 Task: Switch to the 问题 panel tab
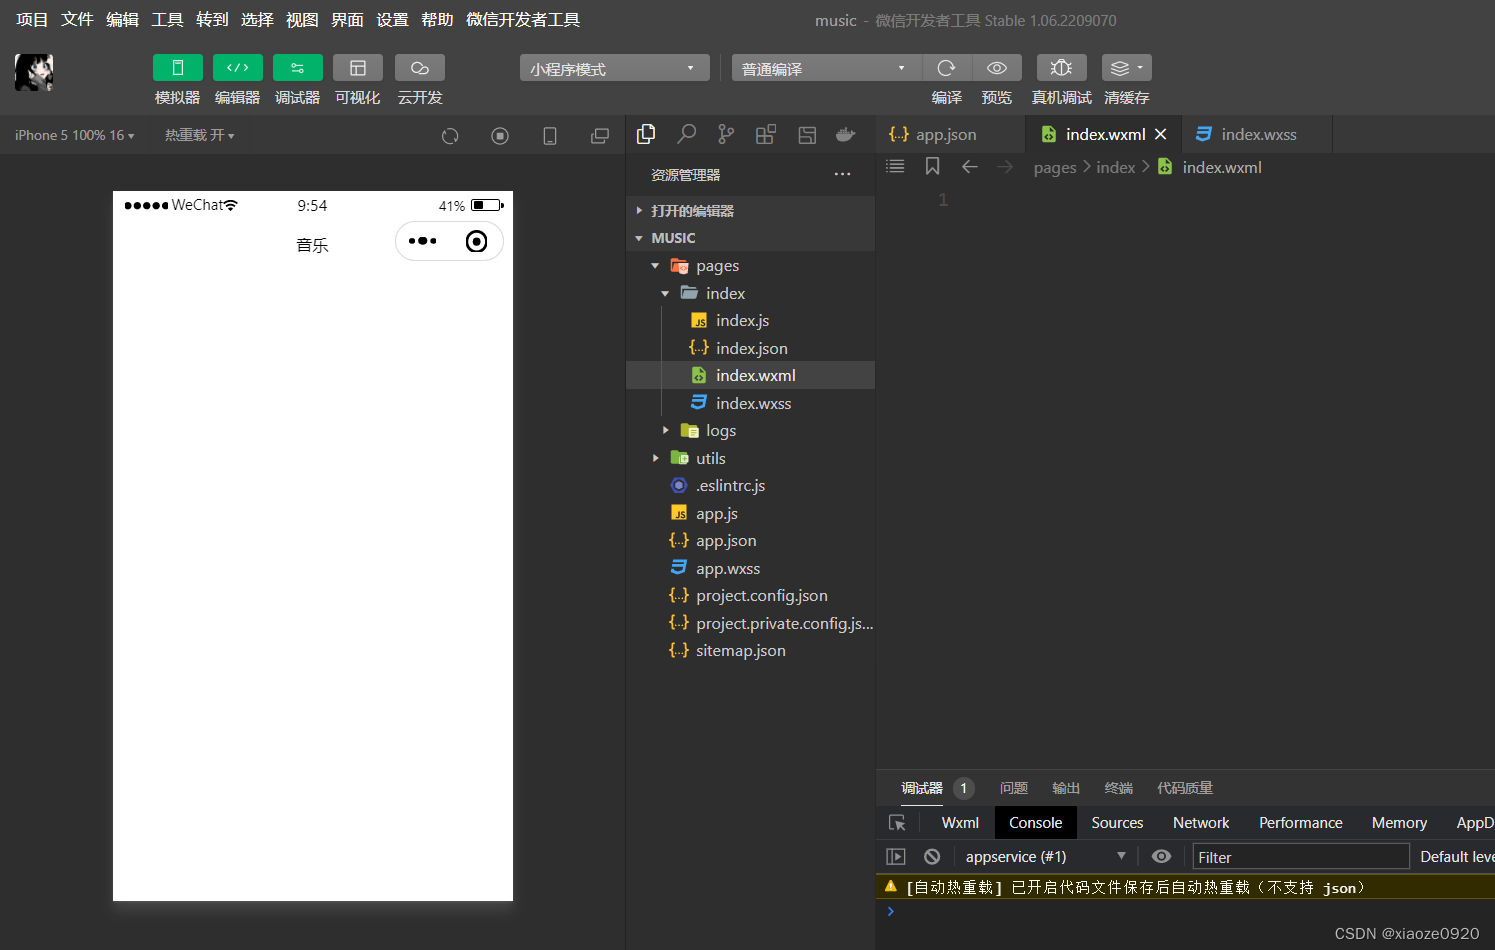(x=1014, y=788)
